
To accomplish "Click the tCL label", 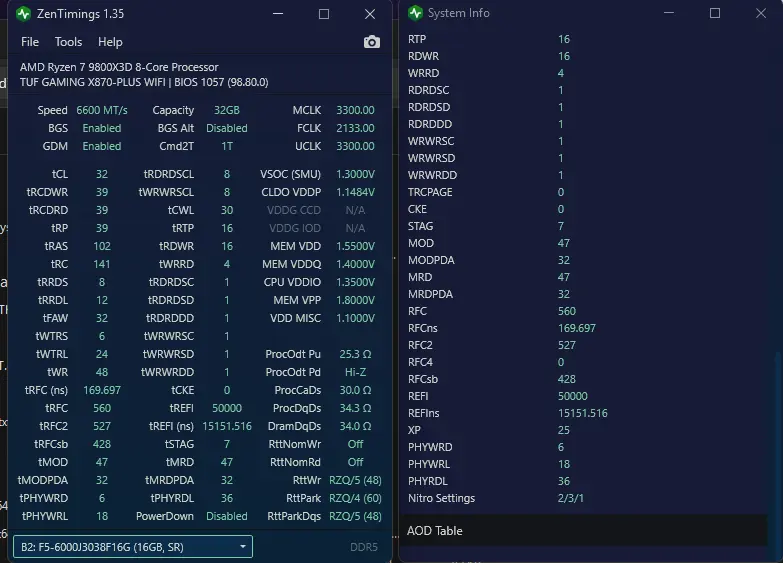I will (x=60, y=174).
